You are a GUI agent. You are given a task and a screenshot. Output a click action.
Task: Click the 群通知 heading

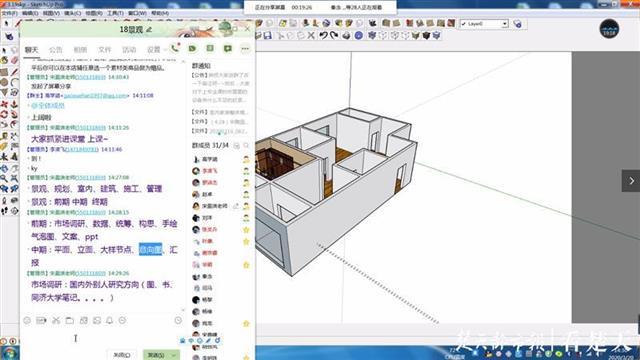pyautogui.click(x=201, y=66)
